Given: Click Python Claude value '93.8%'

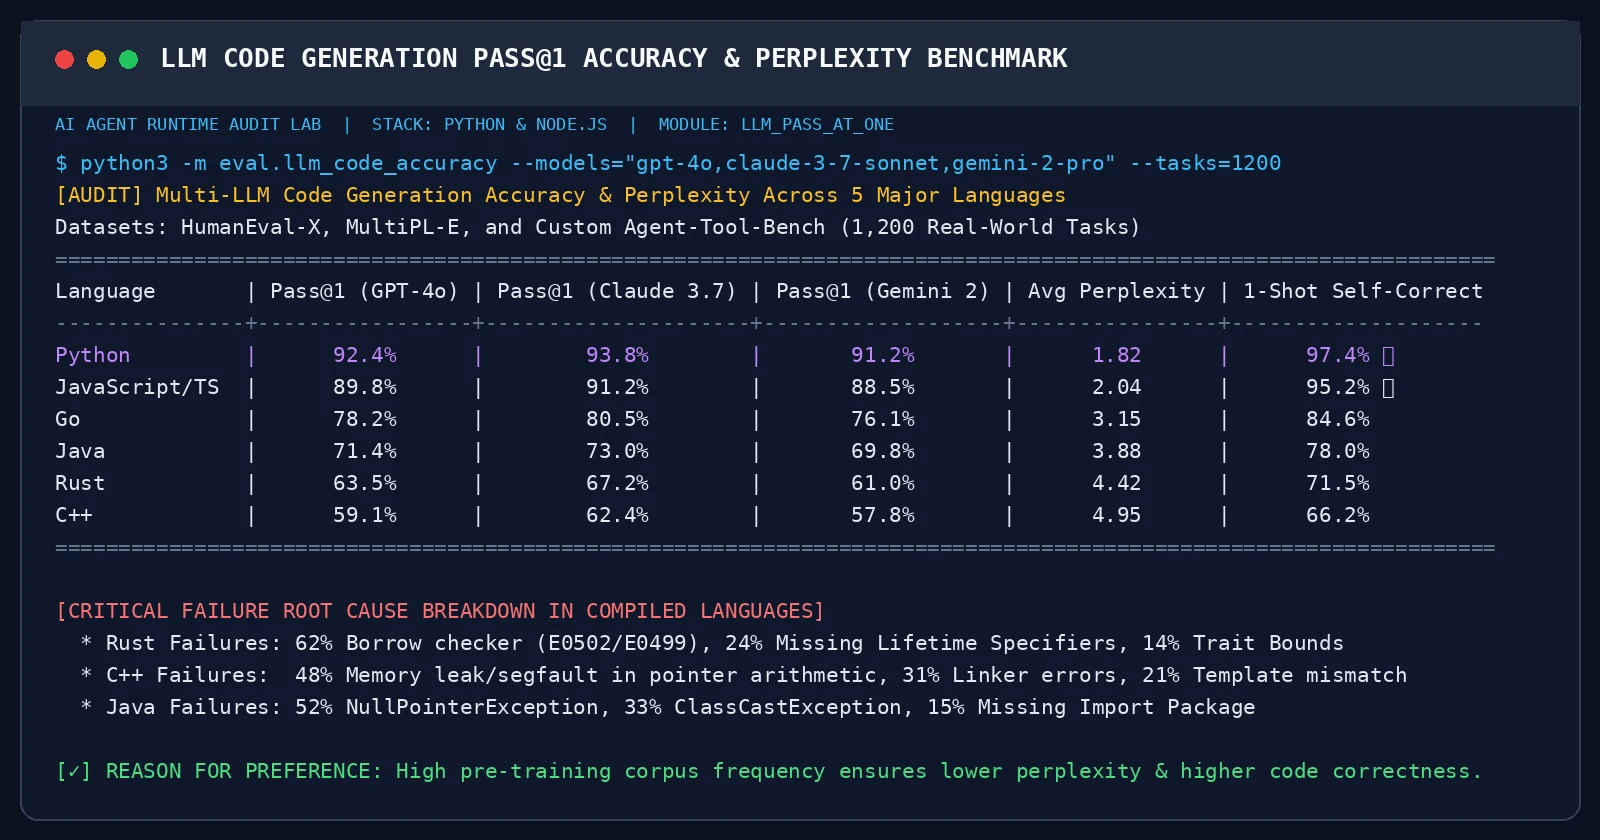Looking at the screenshot, I should [x=618, y=355].
